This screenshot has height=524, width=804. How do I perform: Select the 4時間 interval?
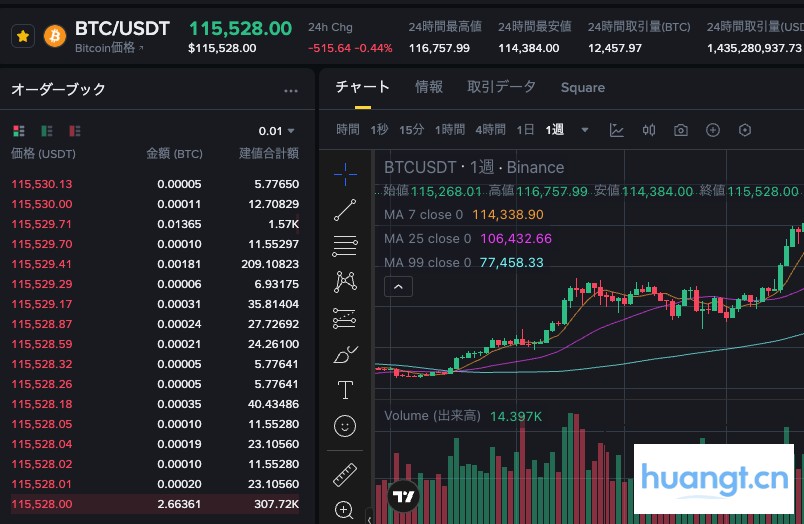click(x=490, y=130)
